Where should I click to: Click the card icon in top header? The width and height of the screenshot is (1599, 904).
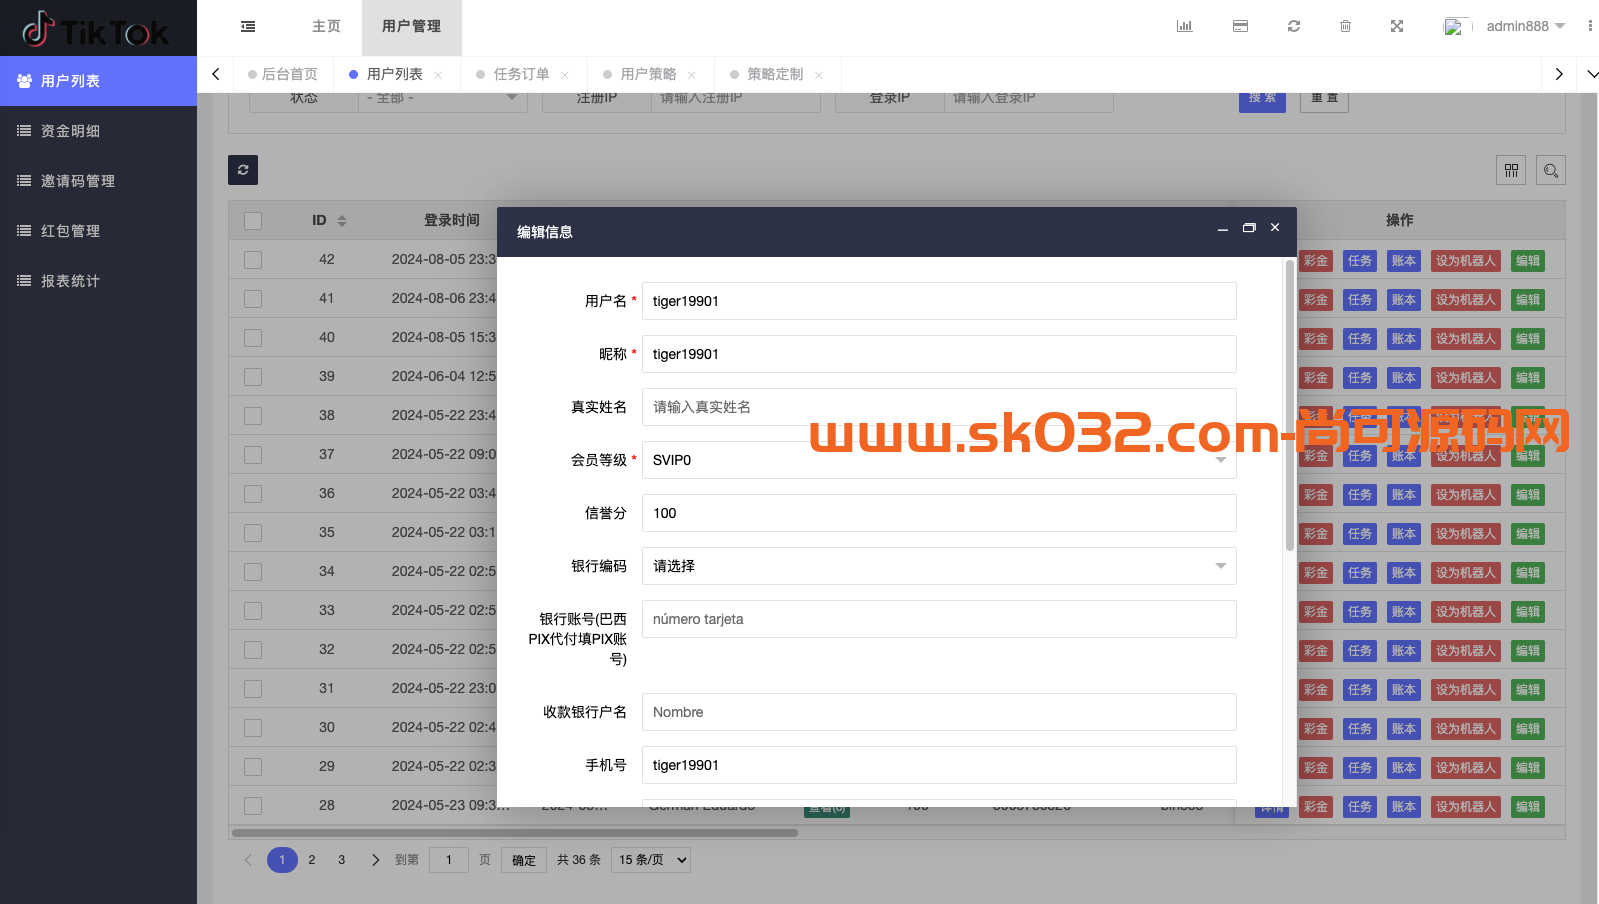[x=1240, y=26]
